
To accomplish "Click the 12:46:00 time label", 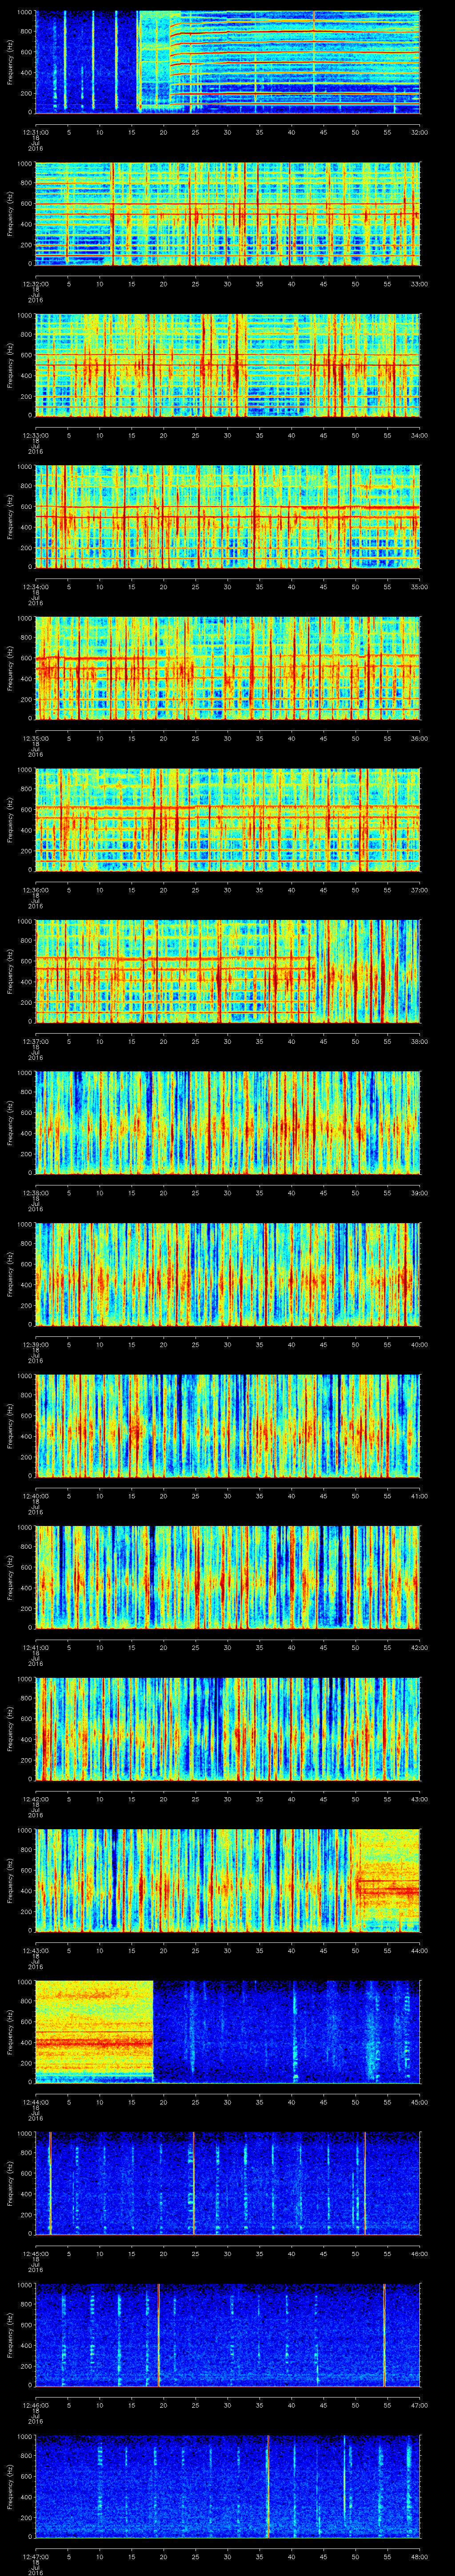I will click(36, 2405).
